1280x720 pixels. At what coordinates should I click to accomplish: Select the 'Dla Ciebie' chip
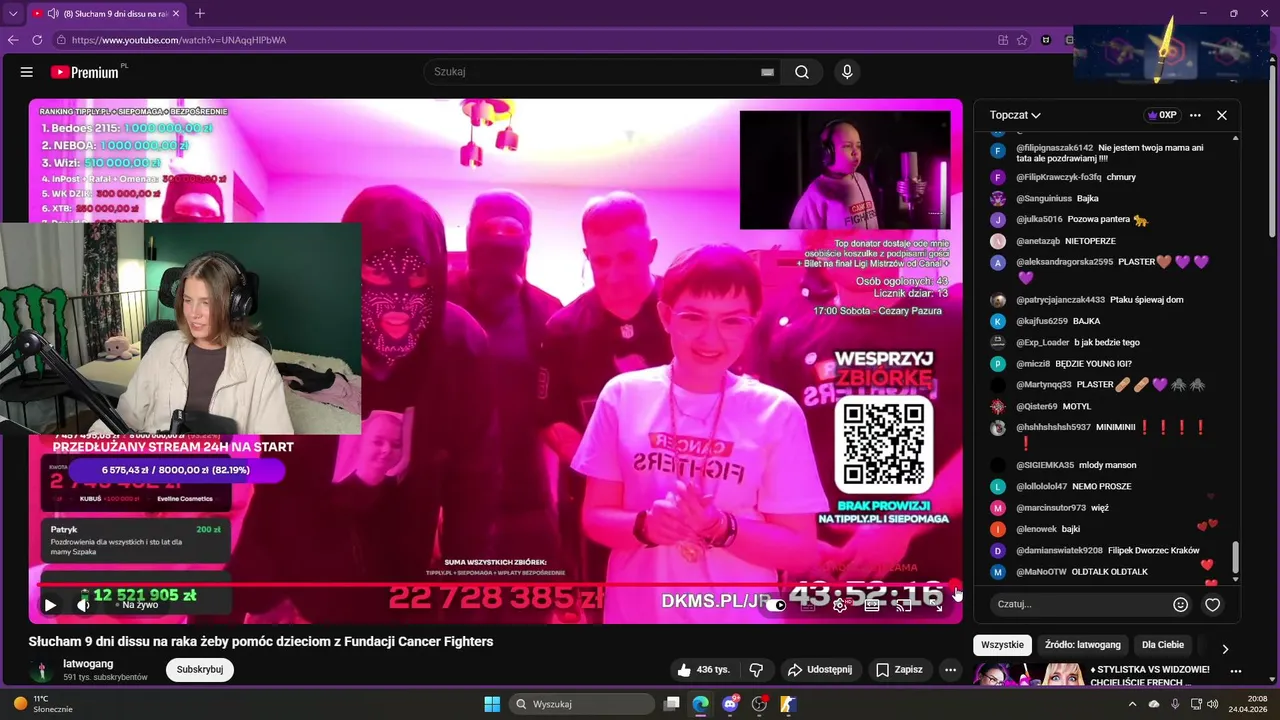[x=1163, y=645]
